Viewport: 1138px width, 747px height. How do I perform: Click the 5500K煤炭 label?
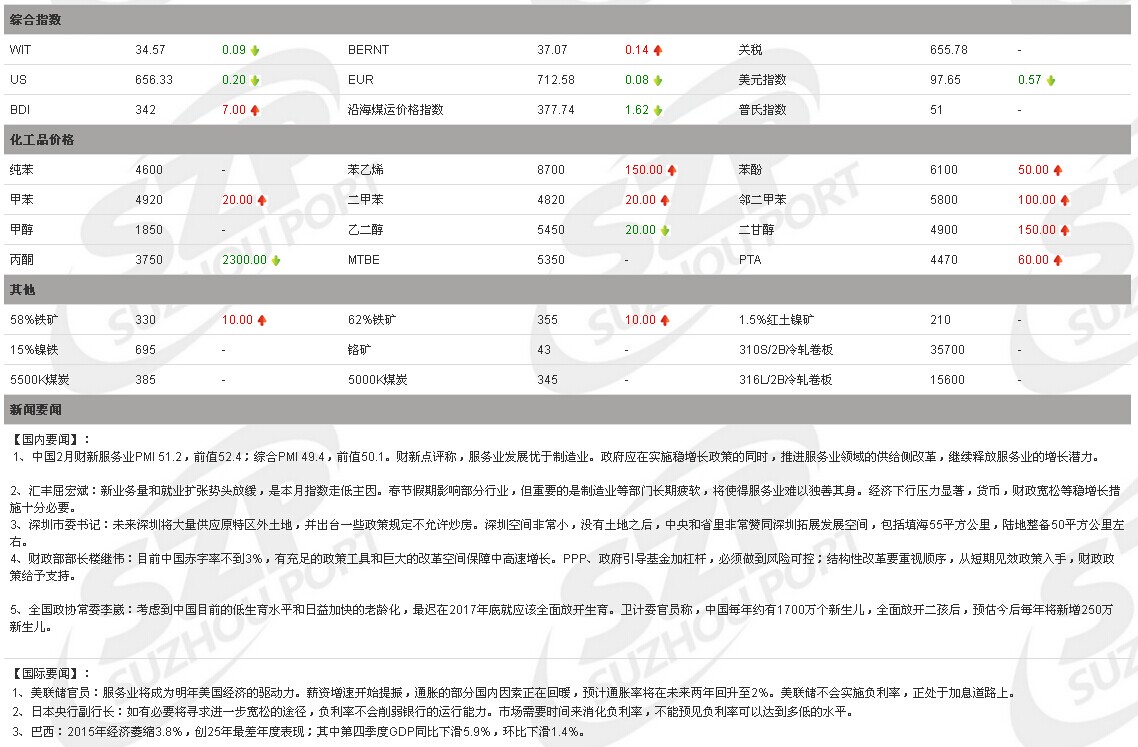coord(40,380)
